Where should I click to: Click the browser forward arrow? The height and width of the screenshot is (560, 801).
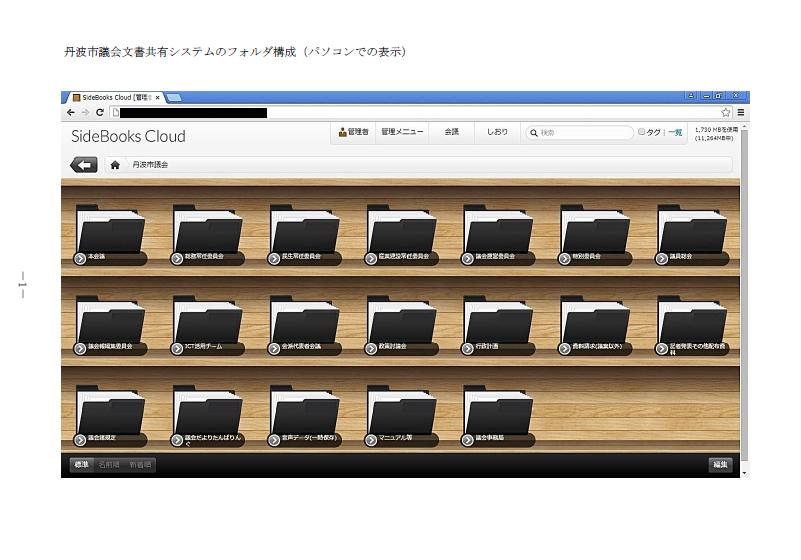(85, 112)
